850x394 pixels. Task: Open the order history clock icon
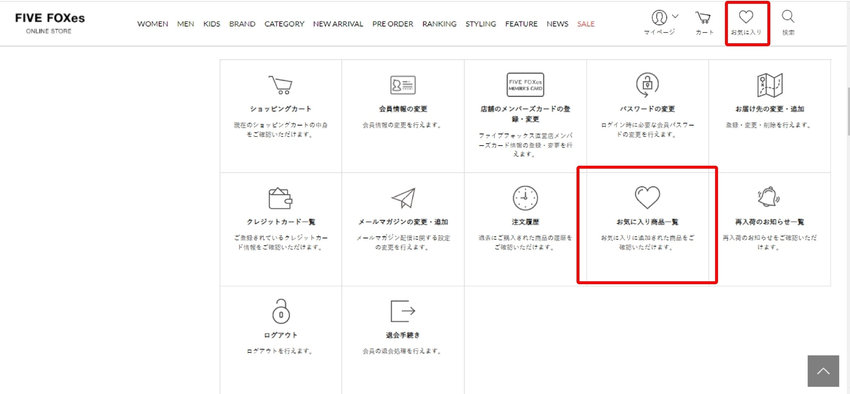525,198
